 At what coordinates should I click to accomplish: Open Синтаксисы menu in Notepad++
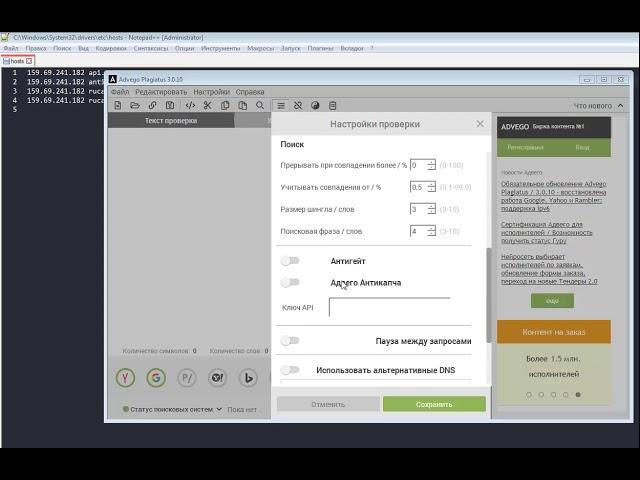[151, 48]
